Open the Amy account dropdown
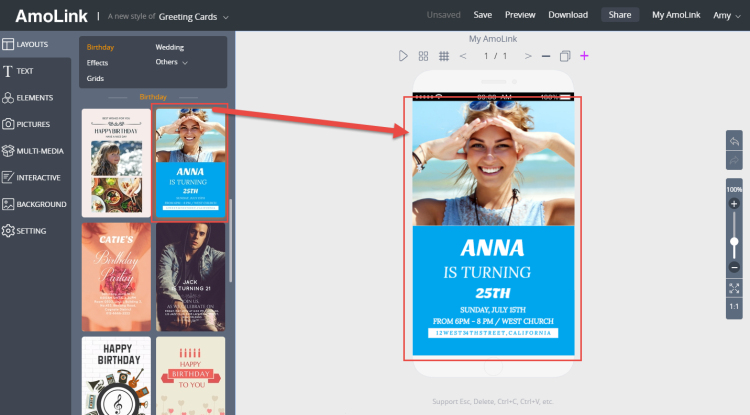Viewport: 750px width, 415px height. [x=727, y=15]
